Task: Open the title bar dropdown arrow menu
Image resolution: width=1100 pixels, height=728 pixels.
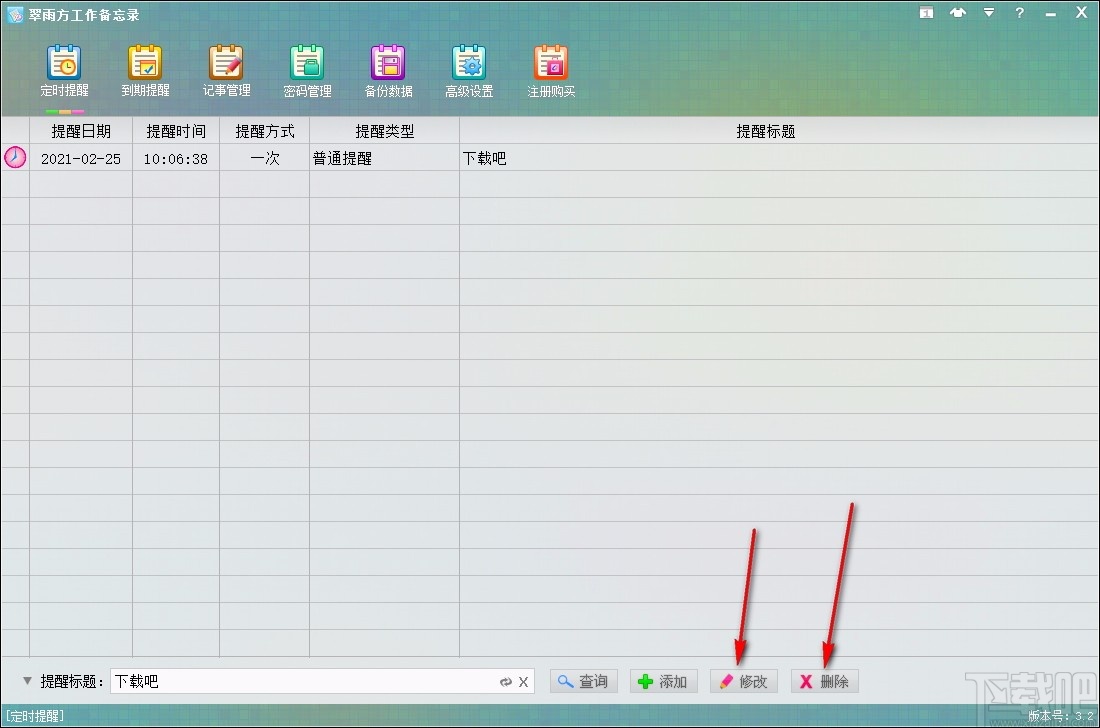Action: [x=988, y=12]
